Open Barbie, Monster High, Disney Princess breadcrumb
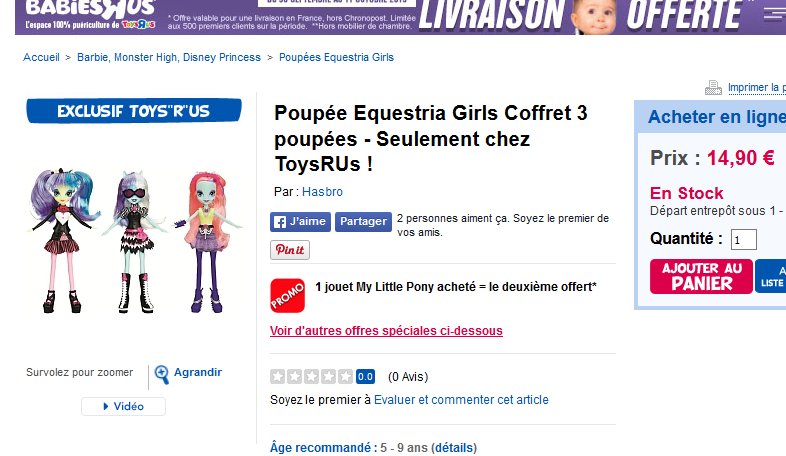 (169, 57)
